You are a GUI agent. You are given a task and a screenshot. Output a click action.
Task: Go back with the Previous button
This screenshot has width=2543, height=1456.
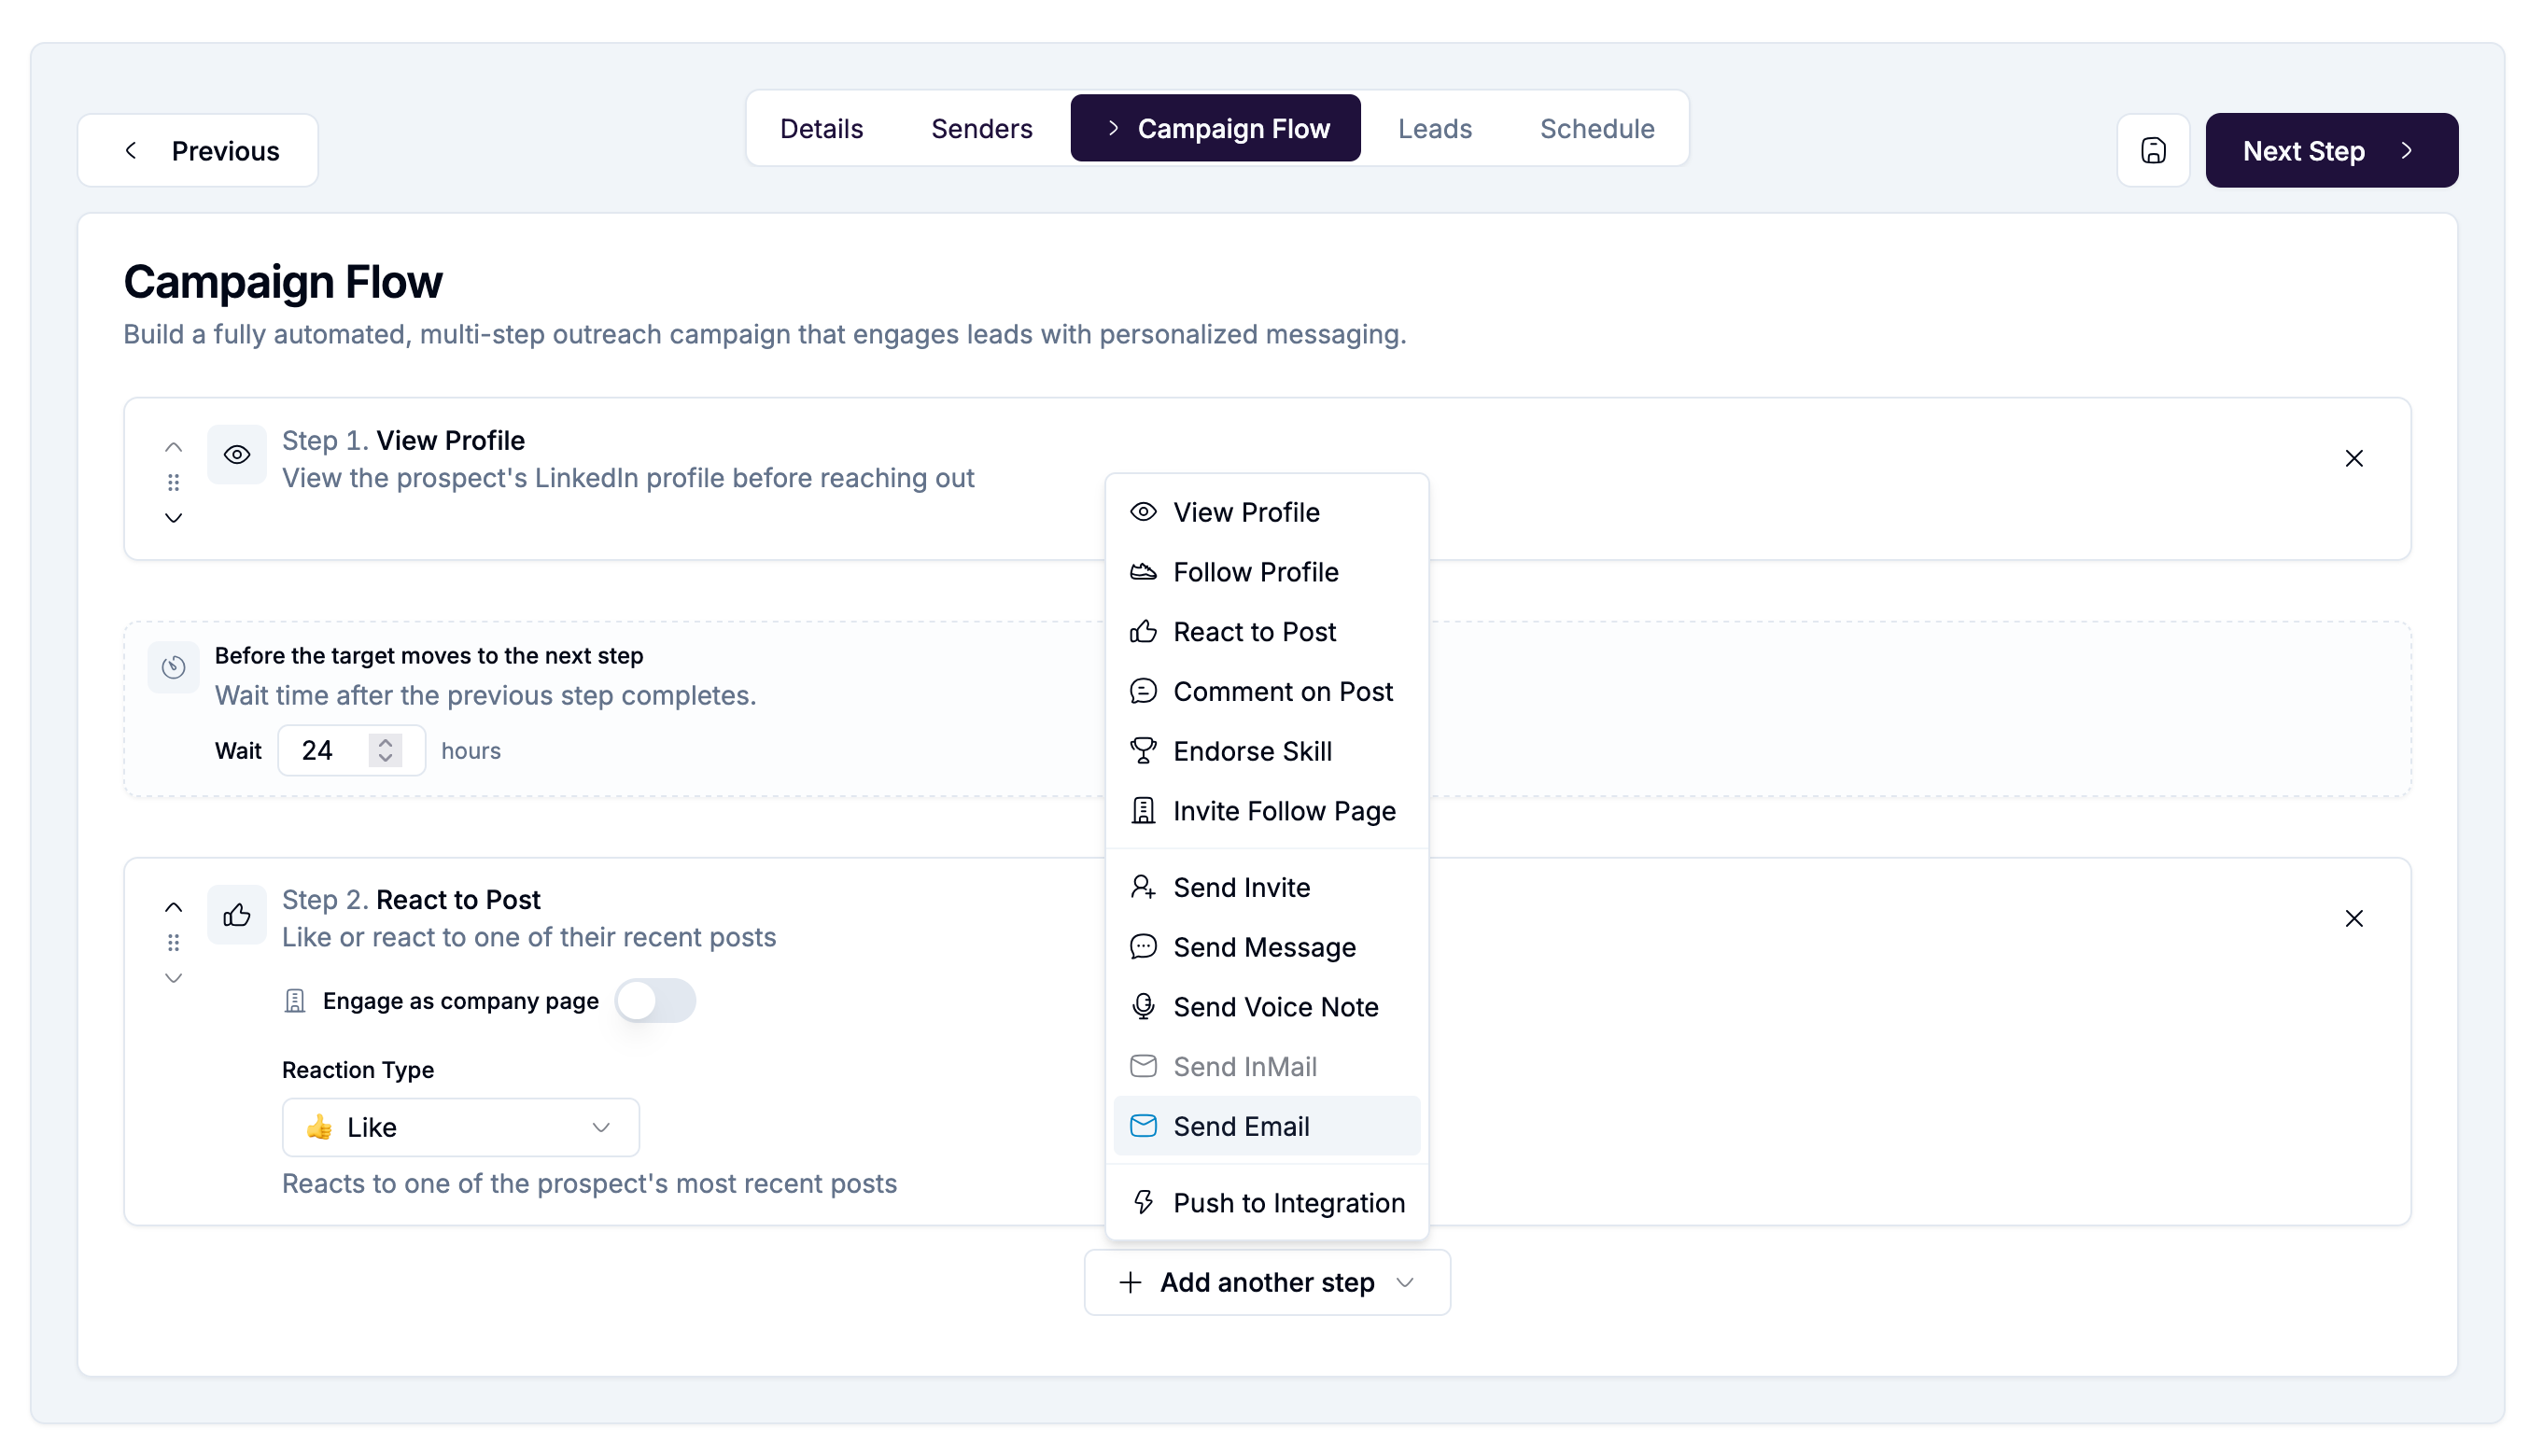[x=198, y=150]
